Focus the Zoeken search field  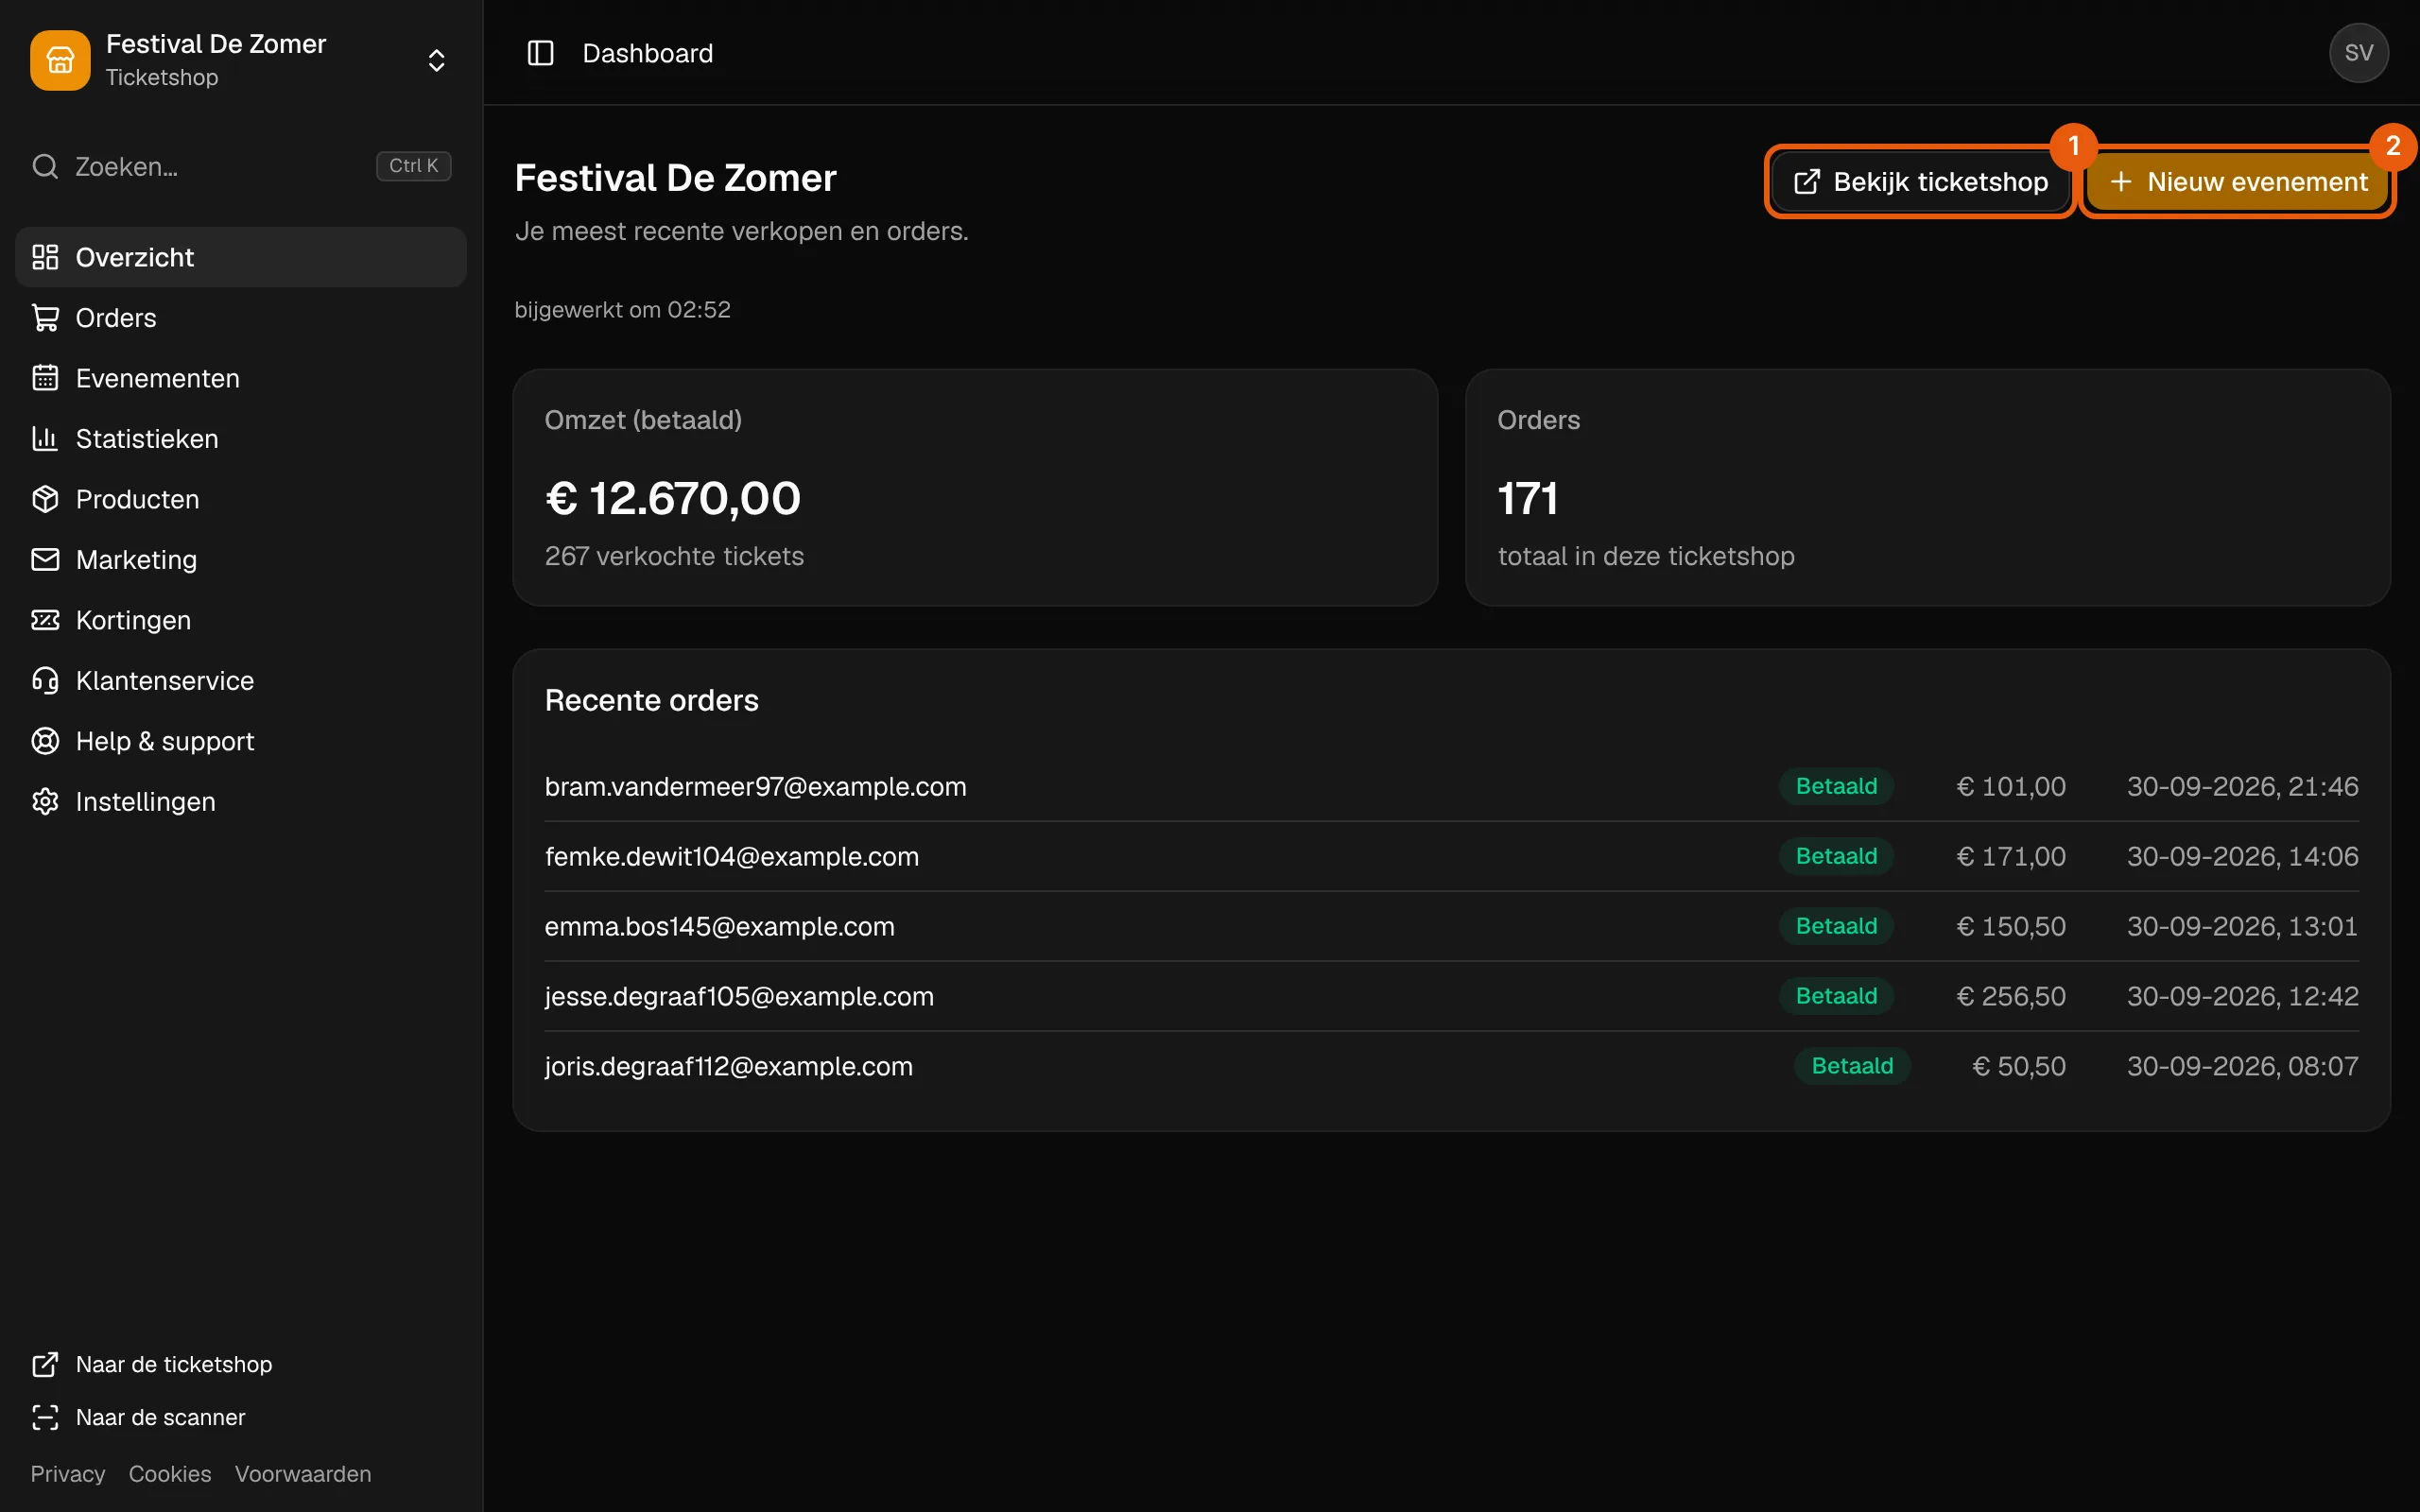(241, 166)
